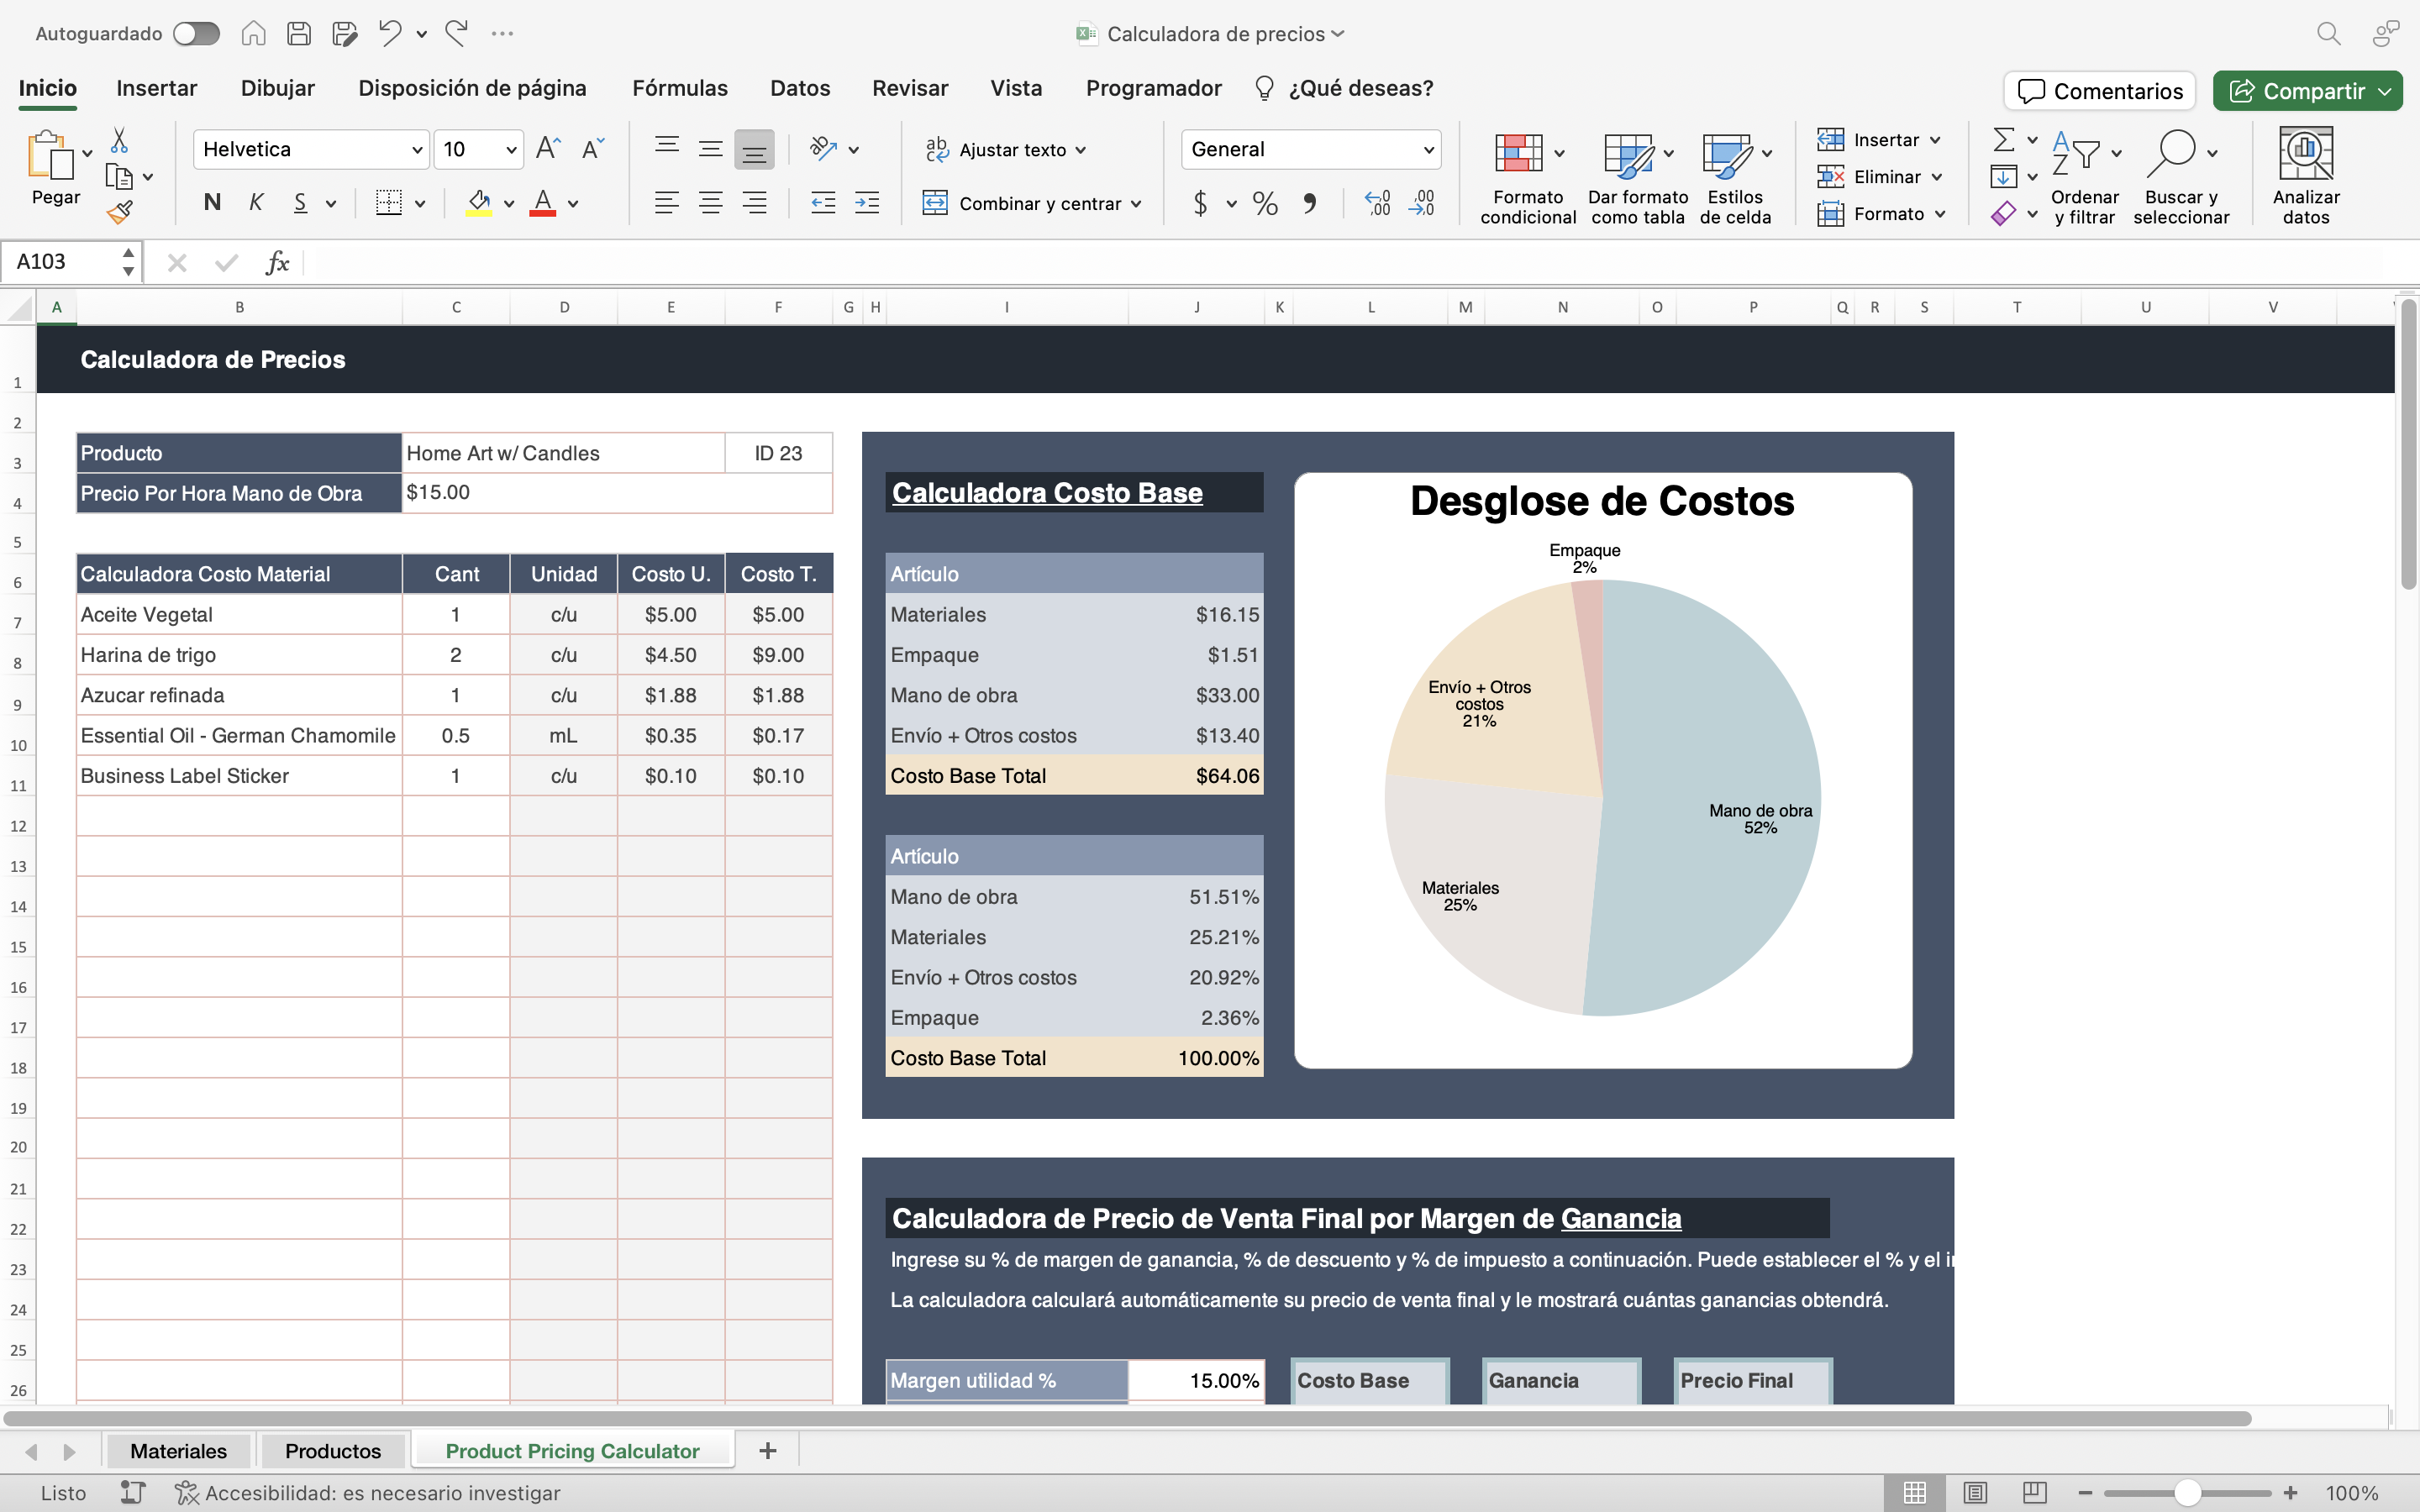Image resolution: width=2420 pixels, height=1512 pixels.
Task: Click the Cut scissors icon
Action: [x=119, y=140]
